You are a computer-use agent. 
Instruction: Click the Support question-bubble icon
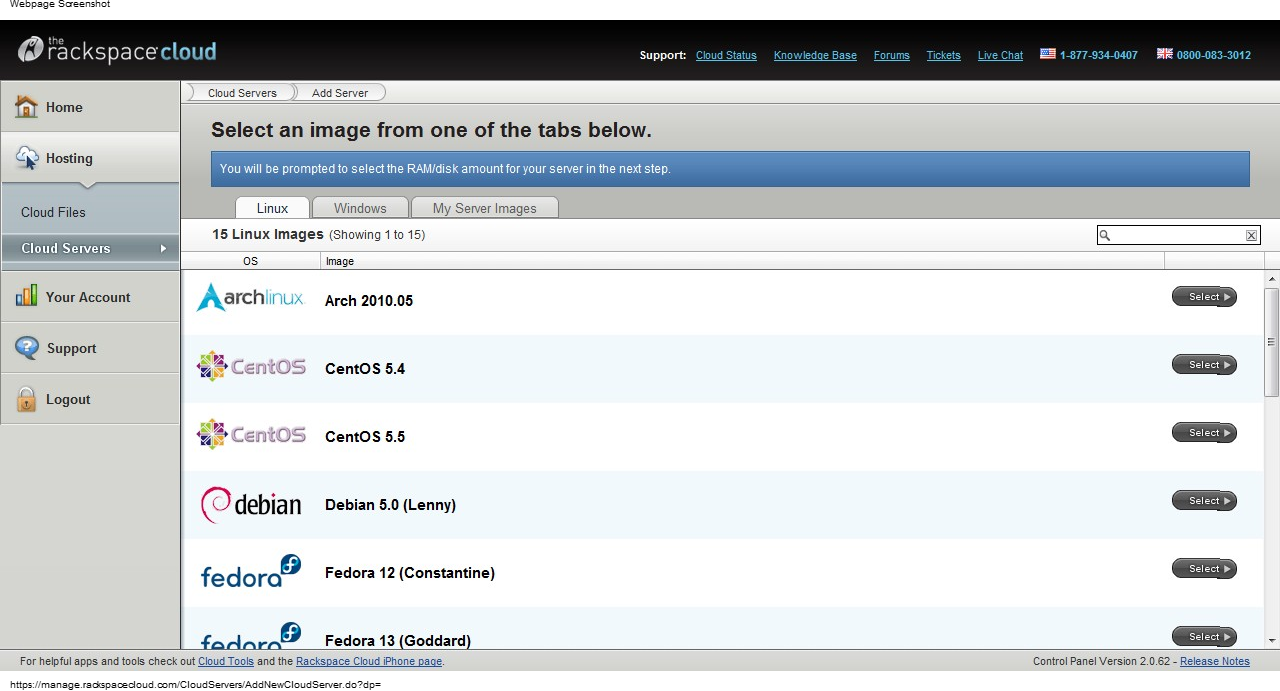pos(27,348)
